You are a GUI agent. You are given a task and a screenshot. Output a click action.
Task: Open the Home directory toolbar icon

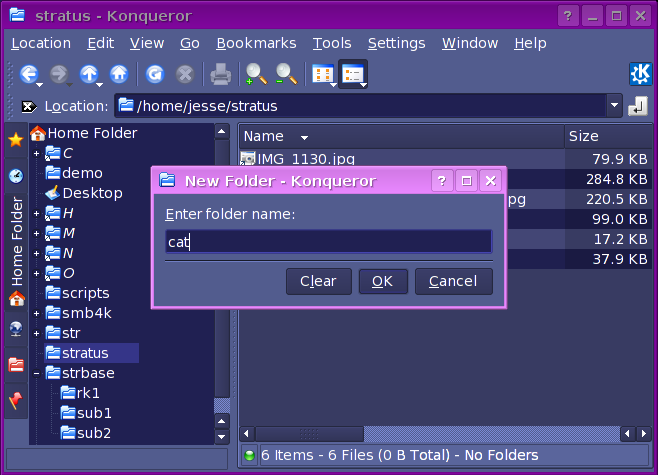tap(119, 74)
